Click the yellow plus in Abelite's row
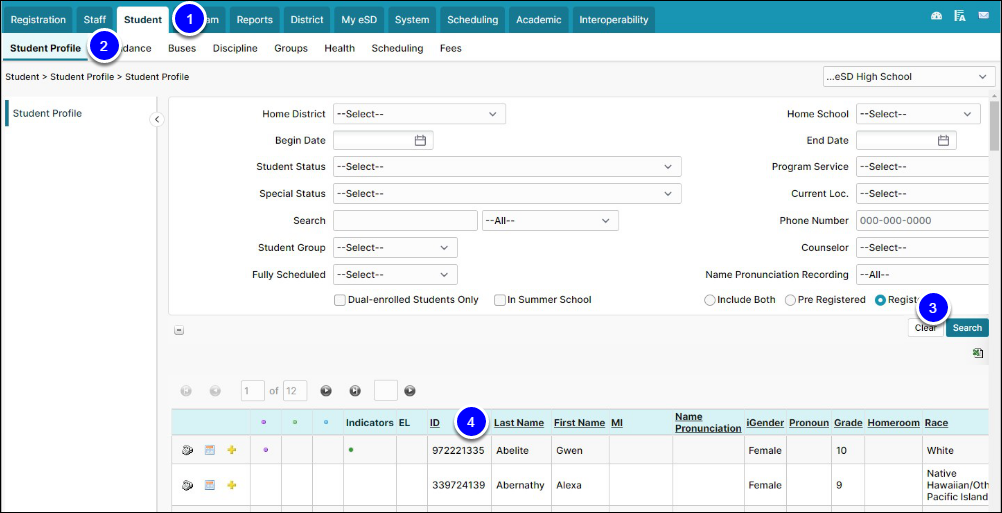This screenshot has width=1002, height=513. pyautogui.click(x=231, y=450)
